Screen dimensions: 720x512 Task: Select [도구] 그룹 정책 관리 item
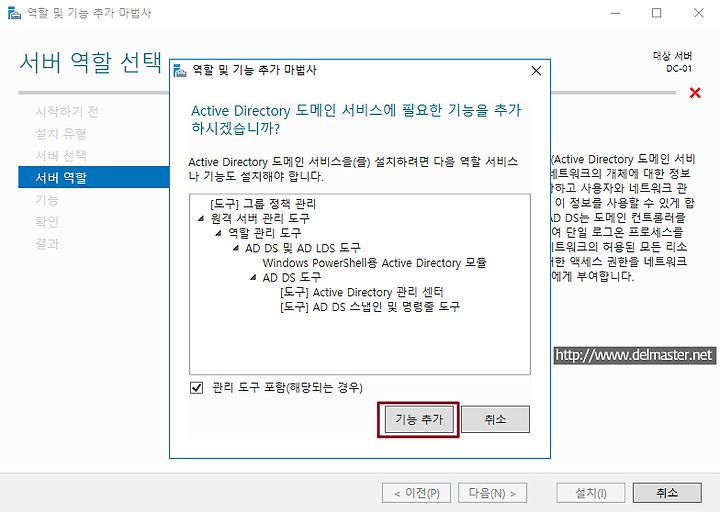pyautogui.click(x=263, y=203)
